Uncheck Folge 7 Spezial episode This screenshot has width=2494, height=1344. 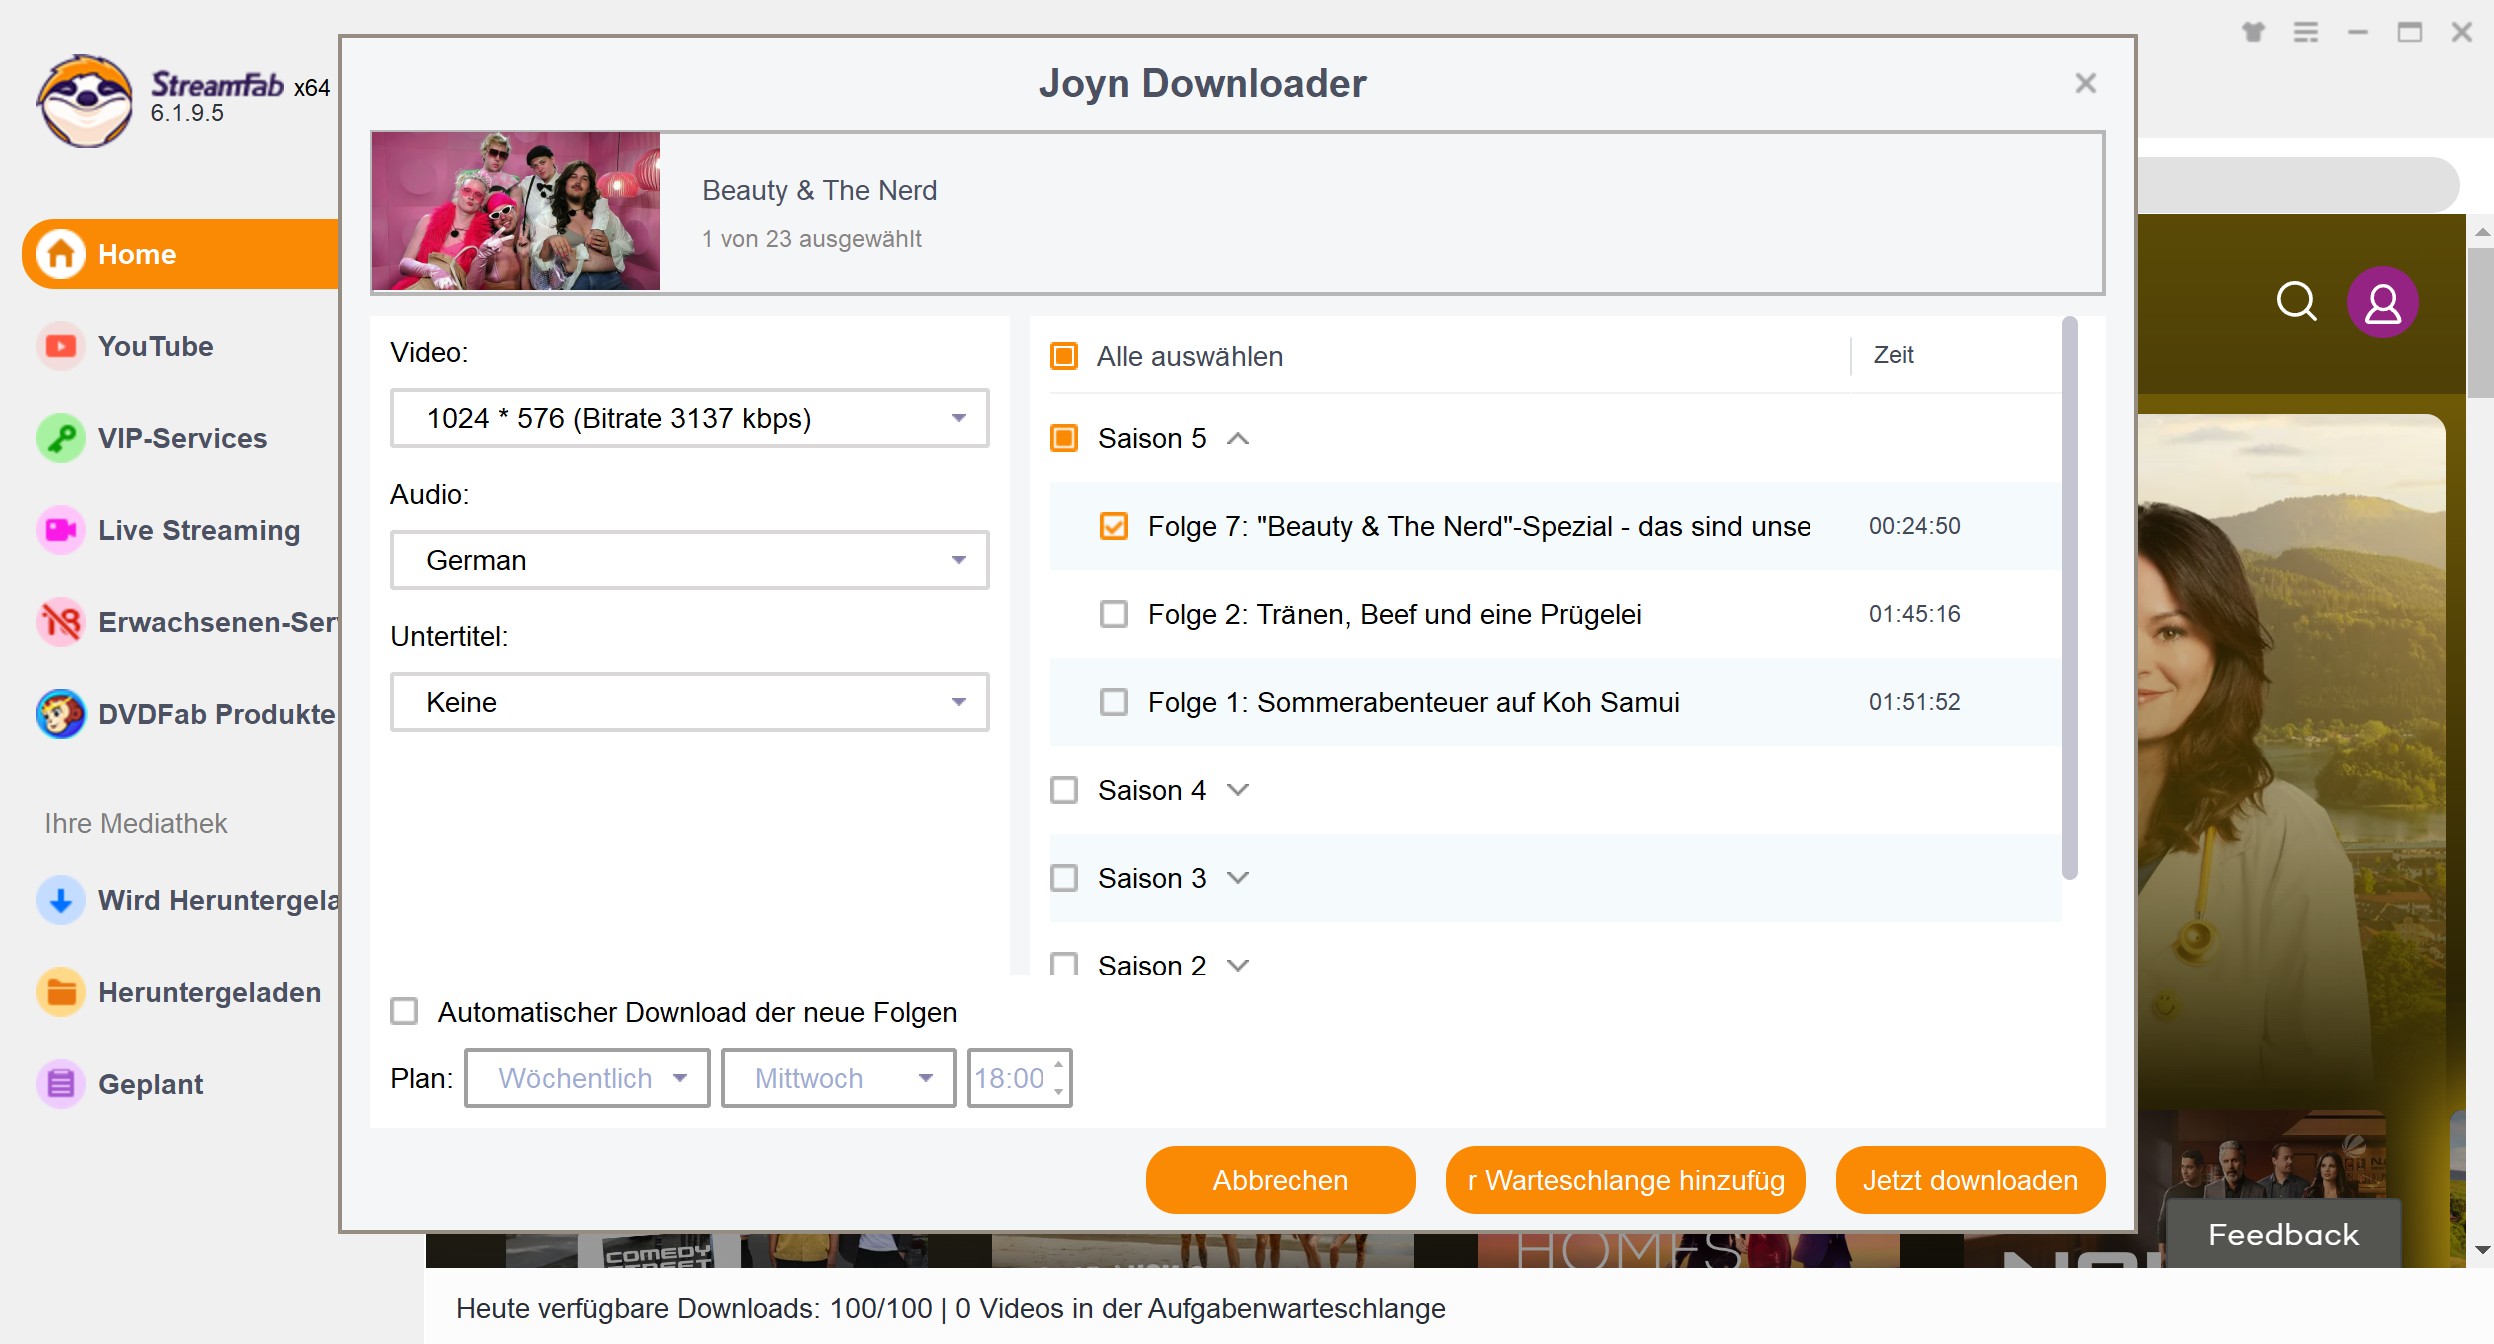pyautogui.click(x=1114, y=526)
